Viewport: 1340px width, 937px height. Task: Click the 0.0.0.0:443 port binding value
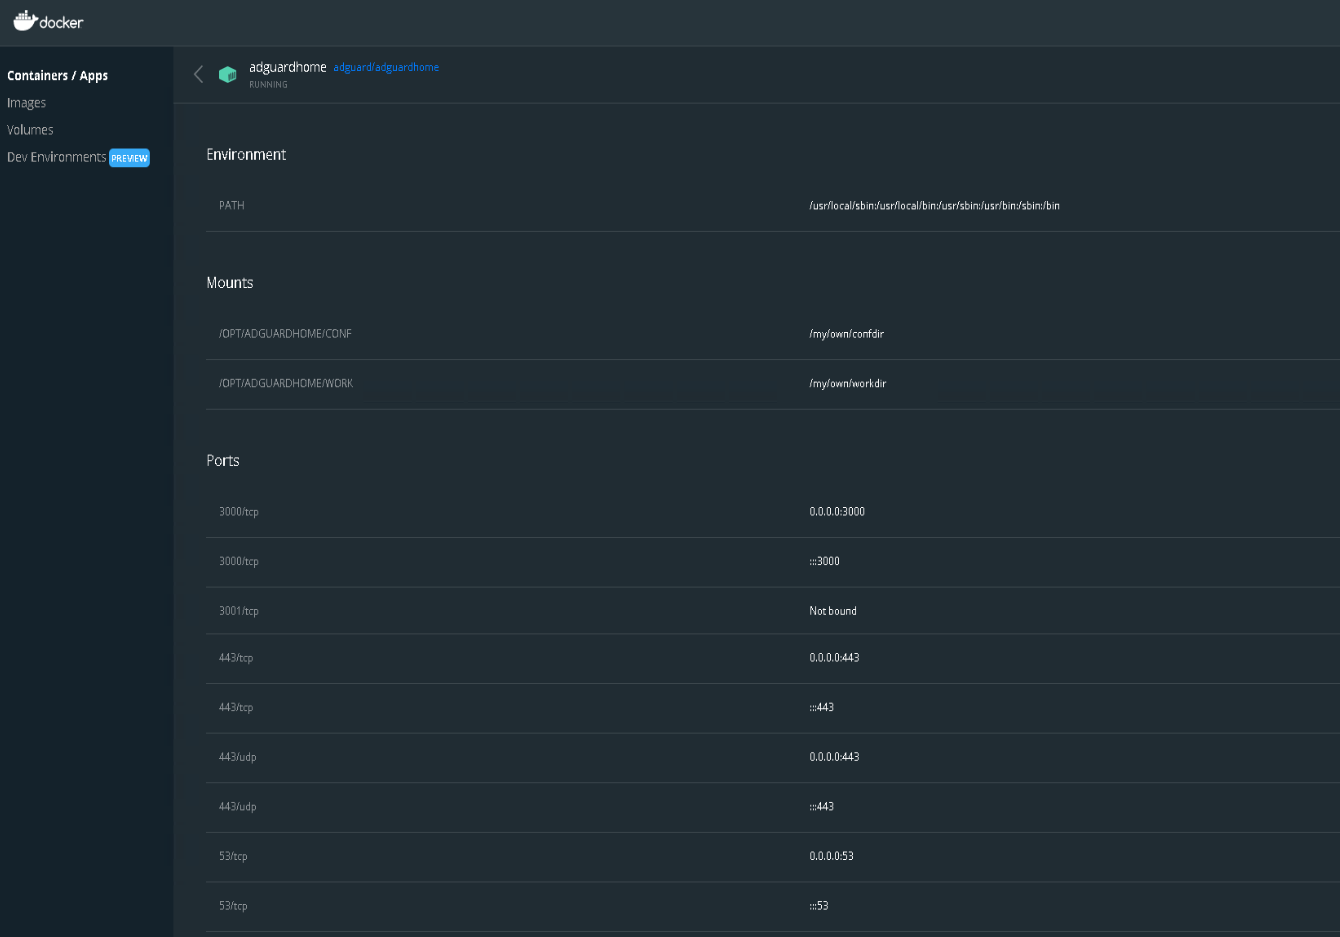click(835, 657)
